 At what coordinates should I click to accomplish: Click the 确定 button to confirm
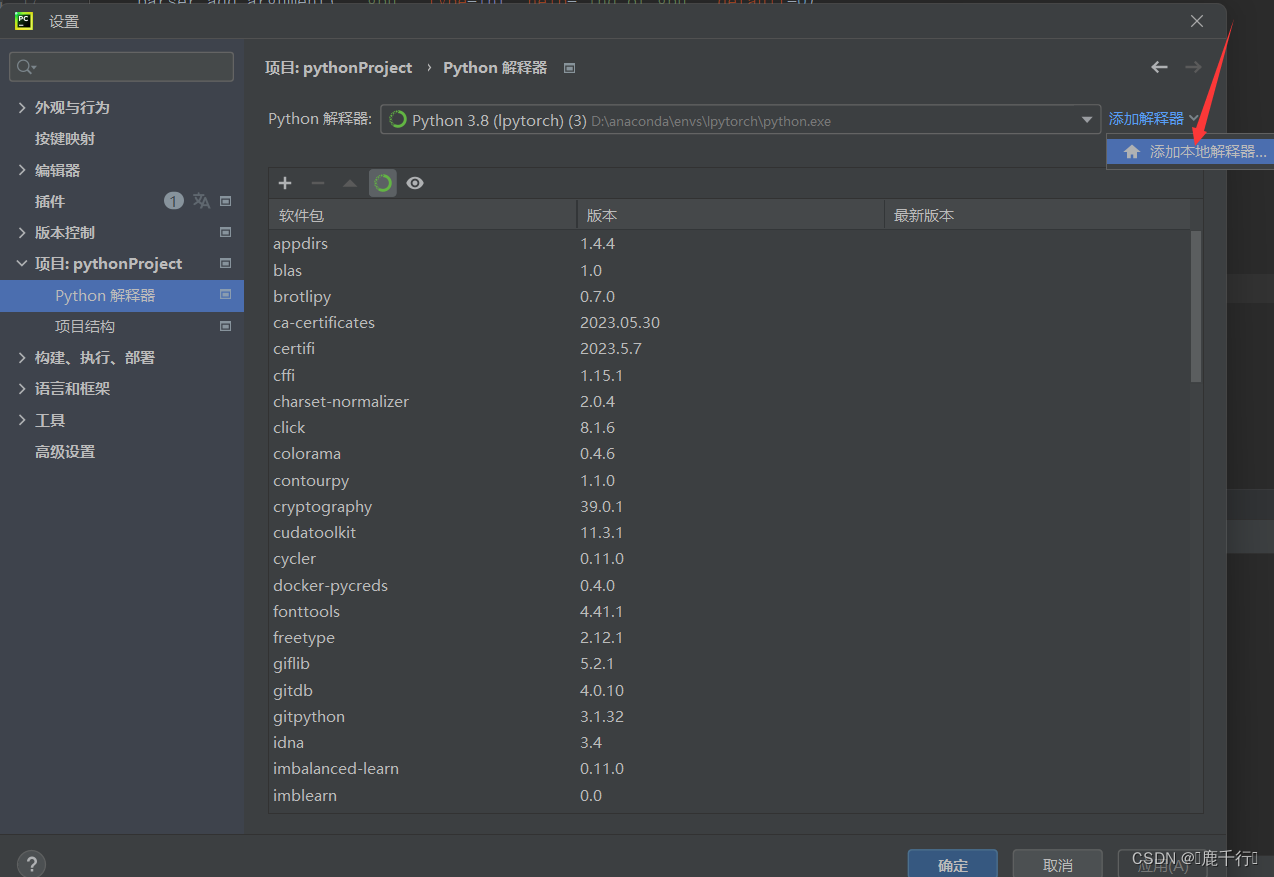point(951,862)
